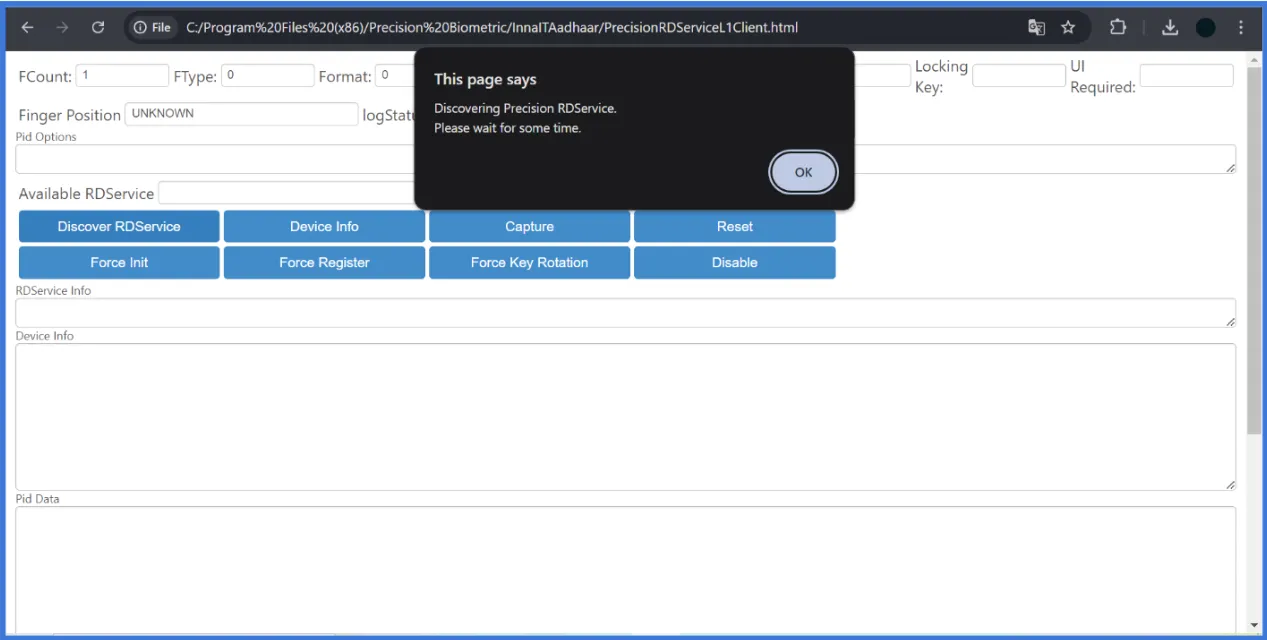
Task: Open the browser three-dot menu
Action: [1241, 28]
